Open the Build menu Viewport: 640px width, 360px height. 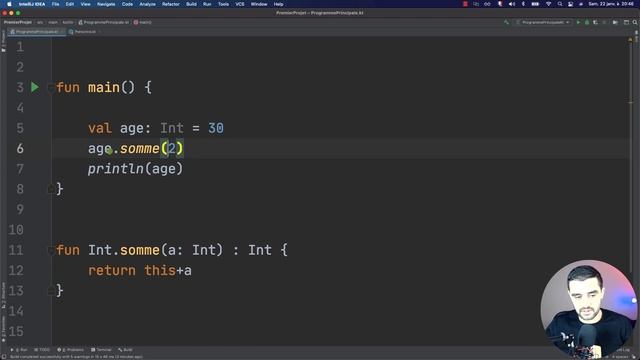[x=191, y=4]
